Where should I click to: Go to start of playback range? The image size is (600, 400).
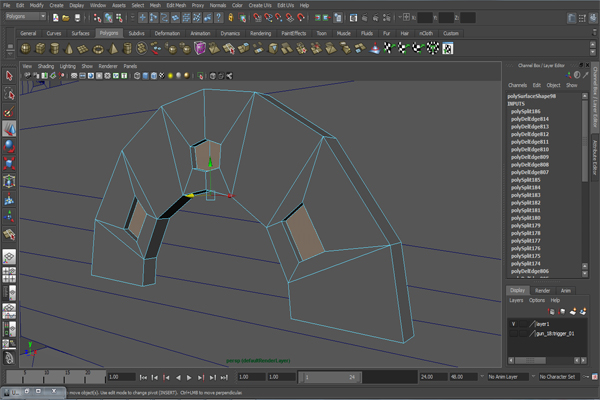tap(143, 377)
